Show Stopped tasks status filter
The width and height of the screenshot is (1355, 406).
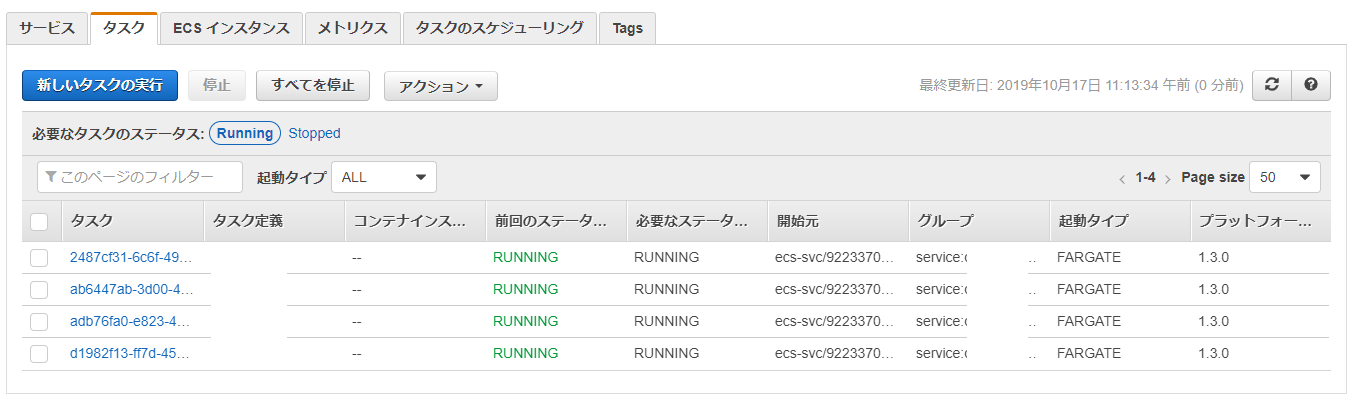coord(314,133)
